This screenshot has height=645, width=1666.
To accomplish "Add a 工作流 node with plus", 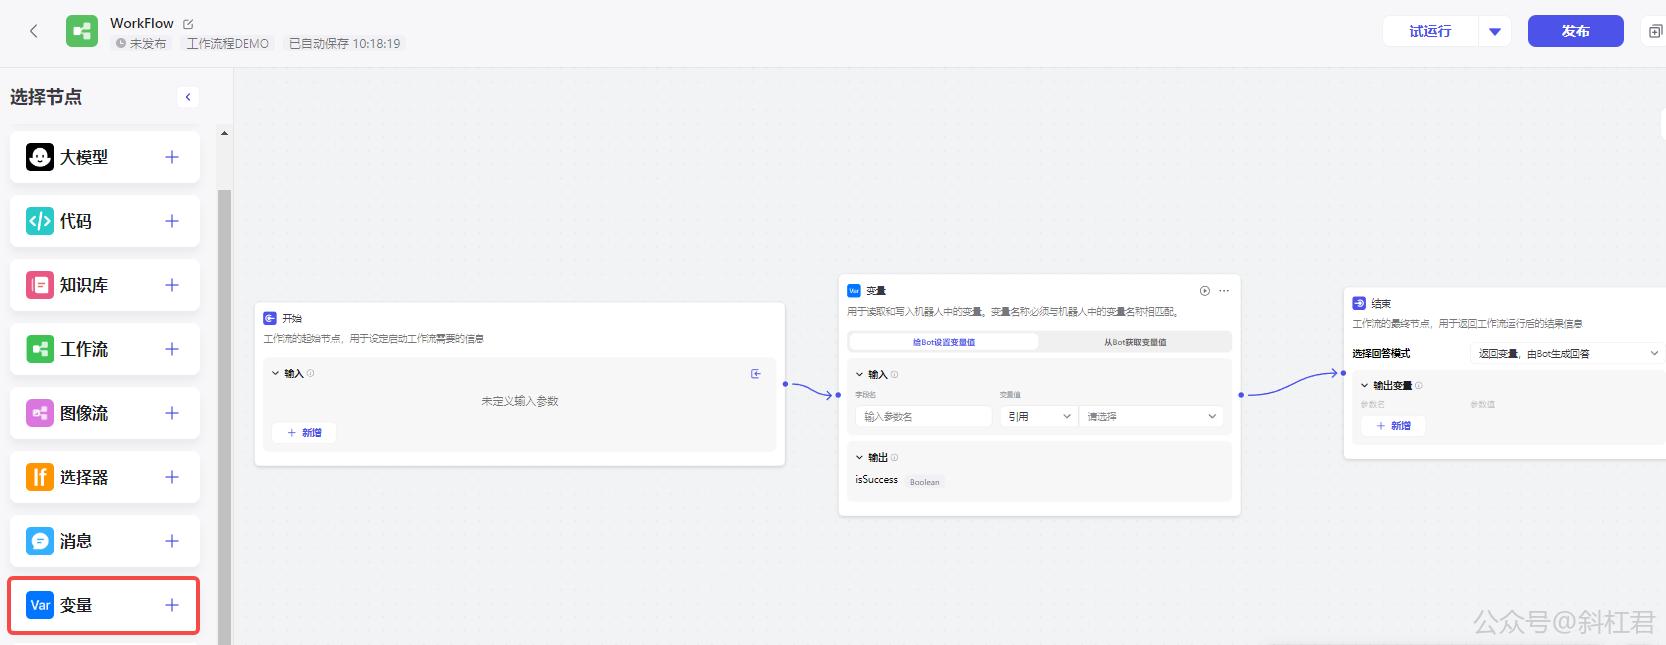I will pyautogui.click(x=172, y=349).
